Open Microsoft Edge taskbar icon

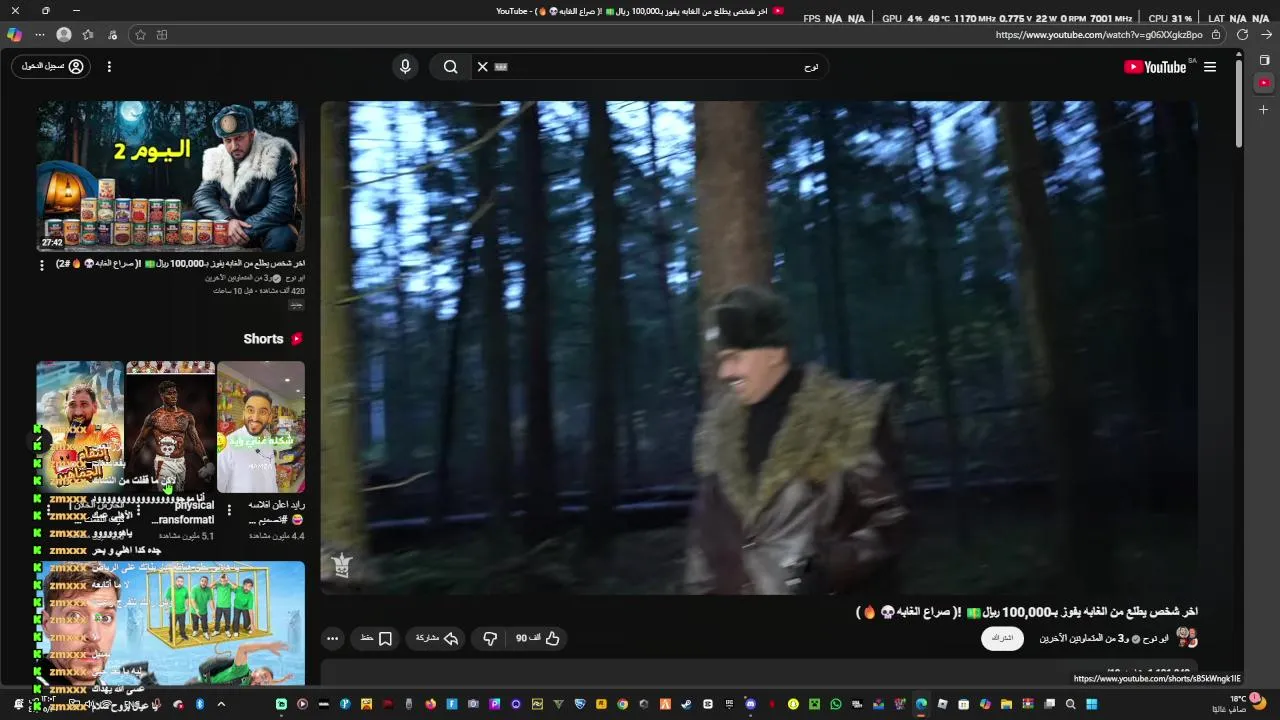(921, 704)
